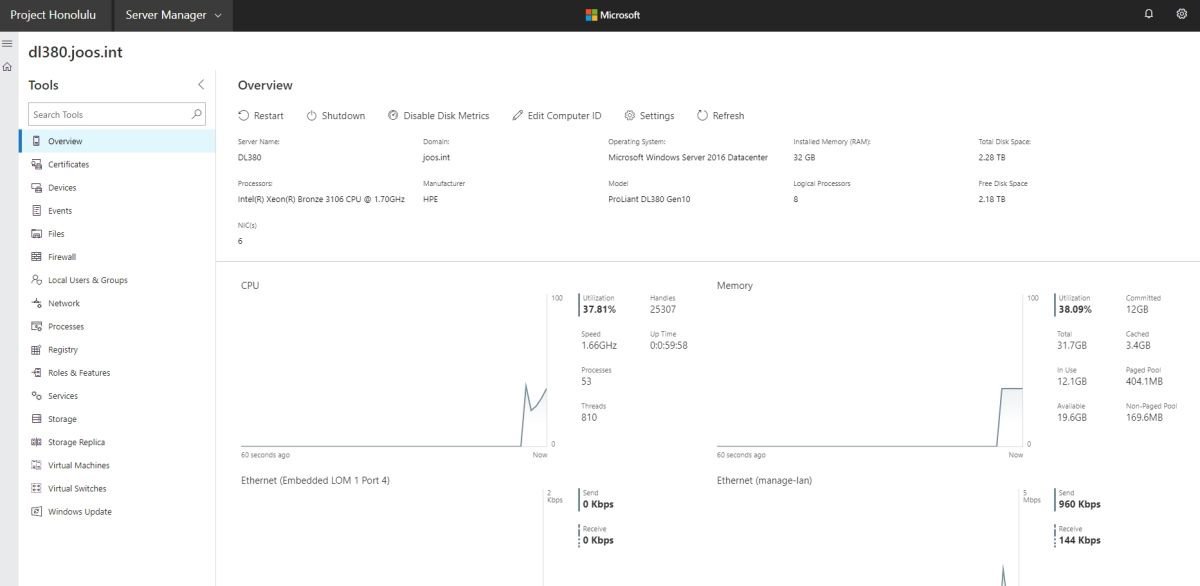Screen dimensions: 1200x586
Task: Open the Firewall tool
Action: click(61, 256)
